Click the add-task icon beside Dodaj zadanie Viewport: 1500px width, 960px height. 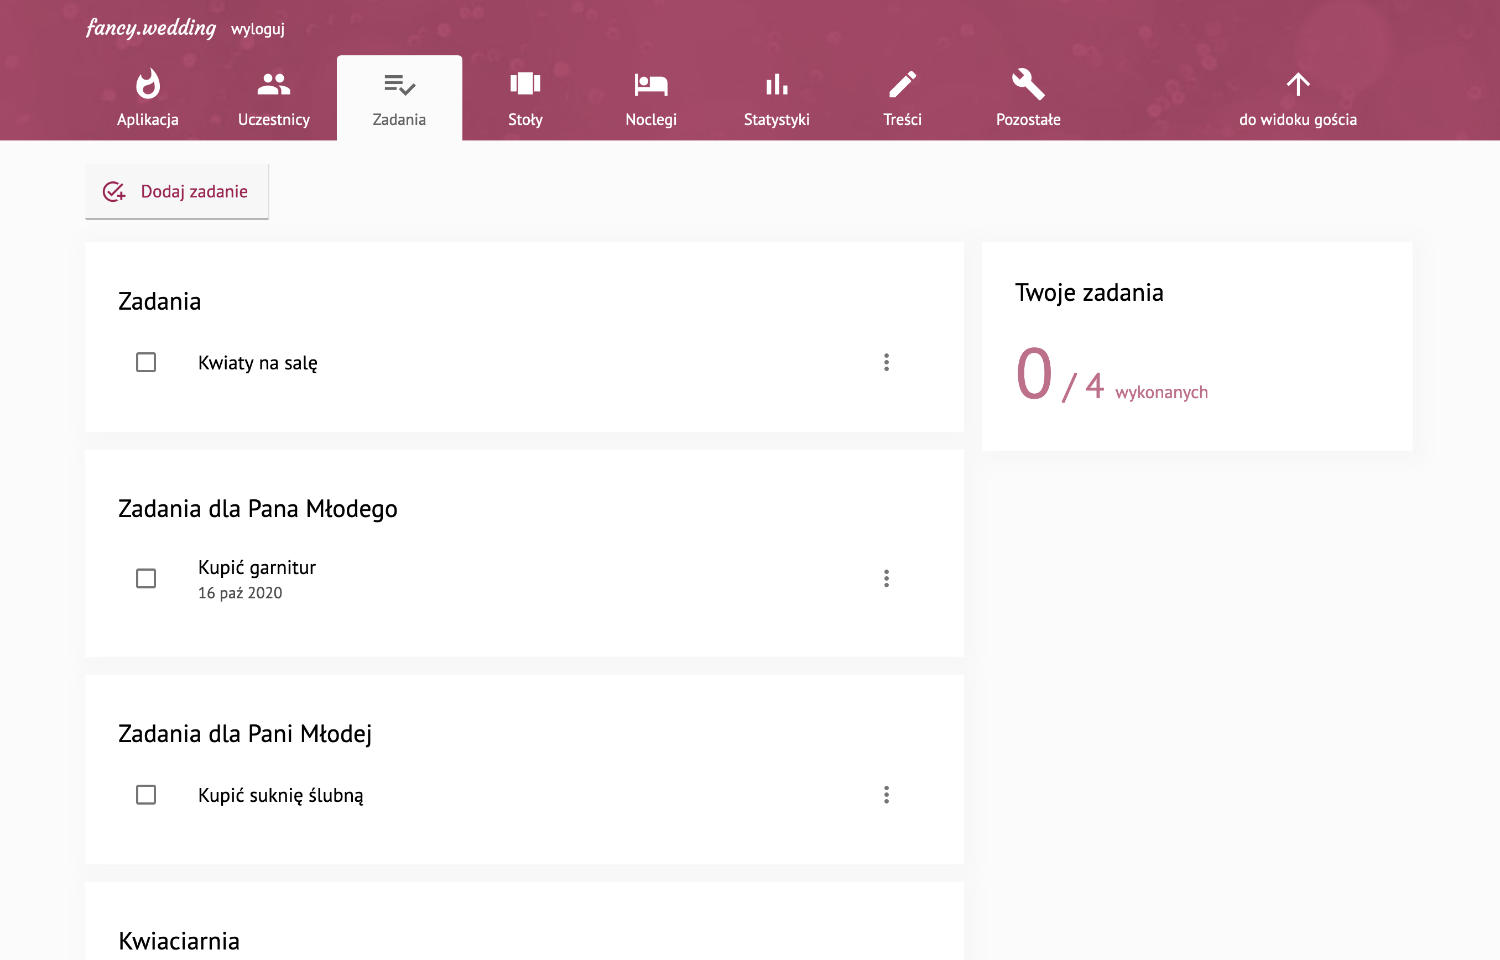[114, 191]
